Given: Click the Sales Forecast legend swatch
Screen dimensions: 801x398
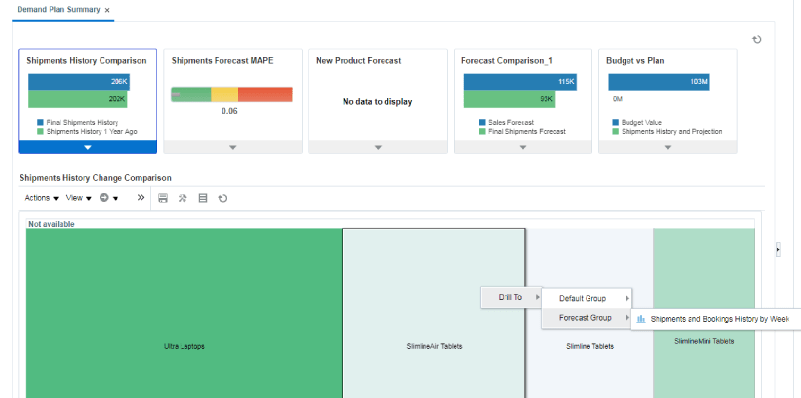Looking at the screenshot, I should [482, 123].
